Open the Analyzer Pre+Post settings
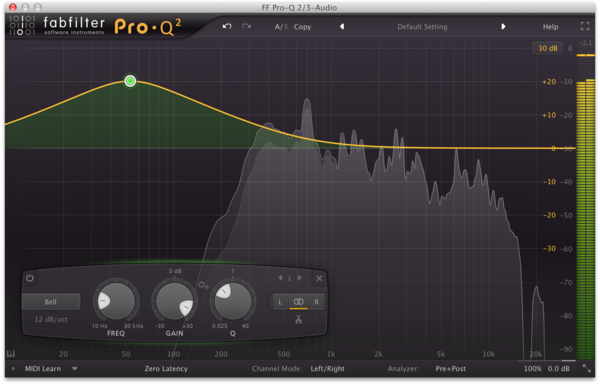 pos(450,369)
